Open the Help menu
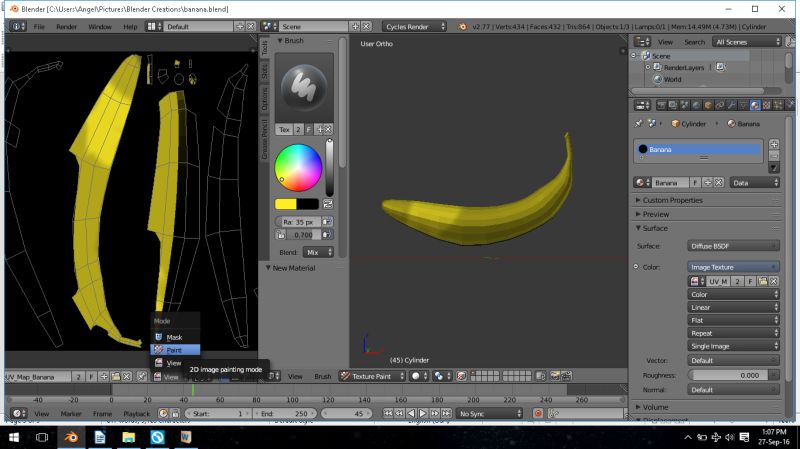 pyautogui.click(x=130, y=27)
